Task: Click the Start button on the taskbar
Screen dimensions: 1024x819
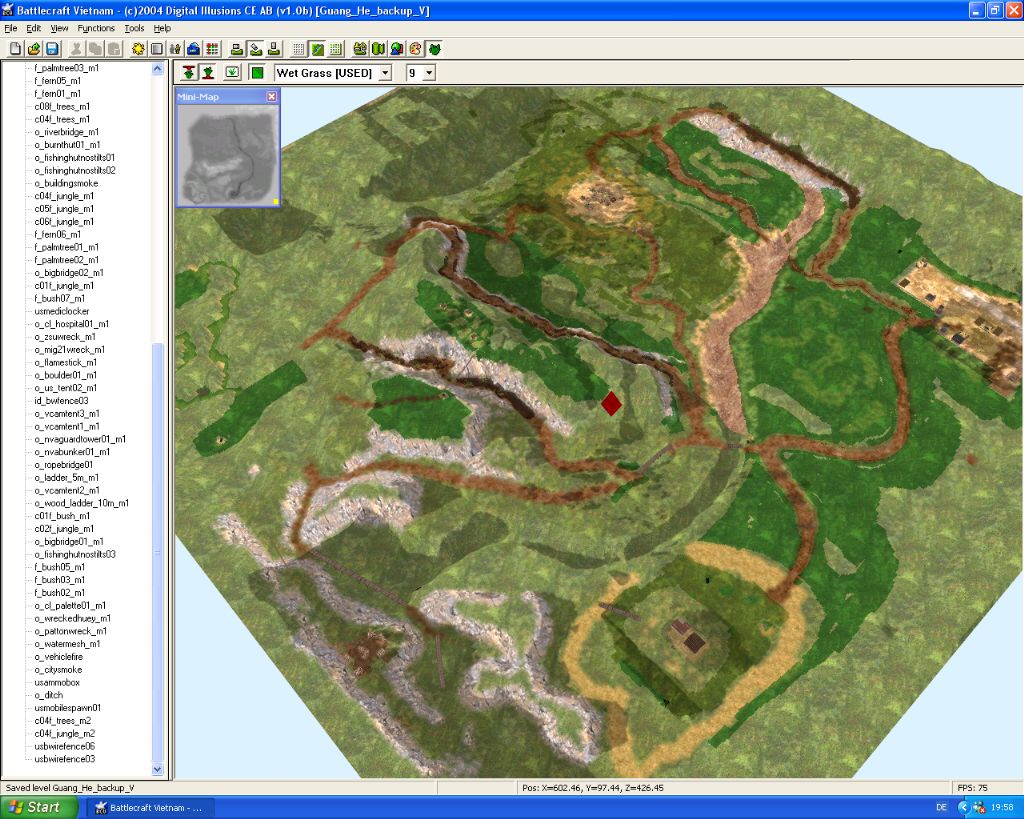Action: [x=37, y=807]
